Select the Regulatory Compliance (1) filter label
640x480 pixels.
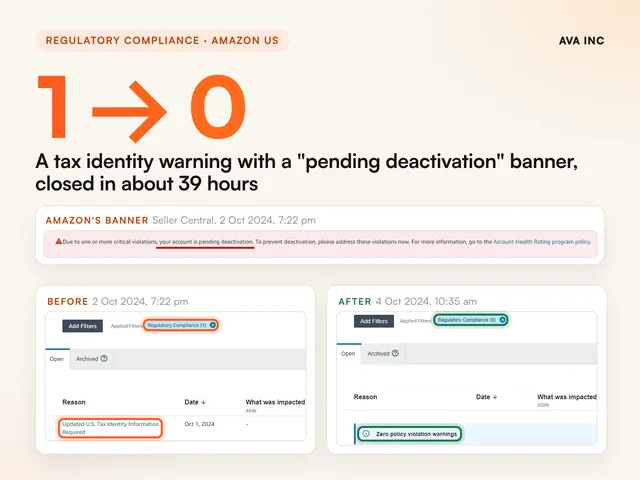tap(177, 325)
